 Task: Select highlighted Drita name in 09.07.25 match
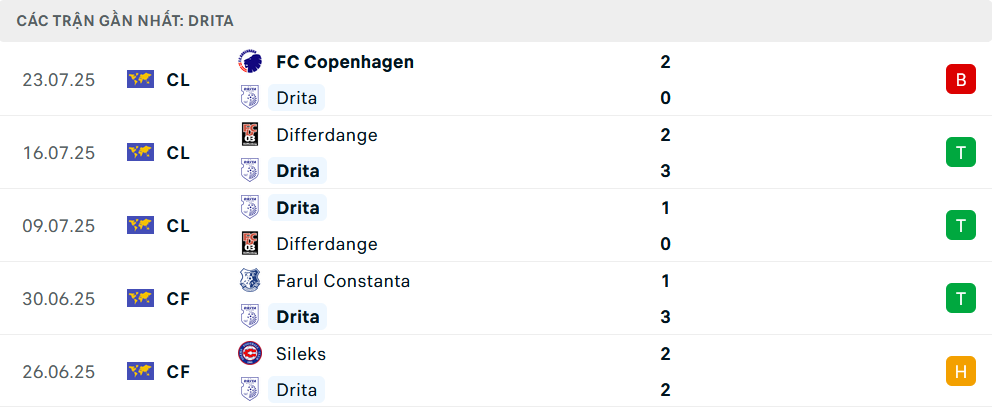(x=297, y=208)
